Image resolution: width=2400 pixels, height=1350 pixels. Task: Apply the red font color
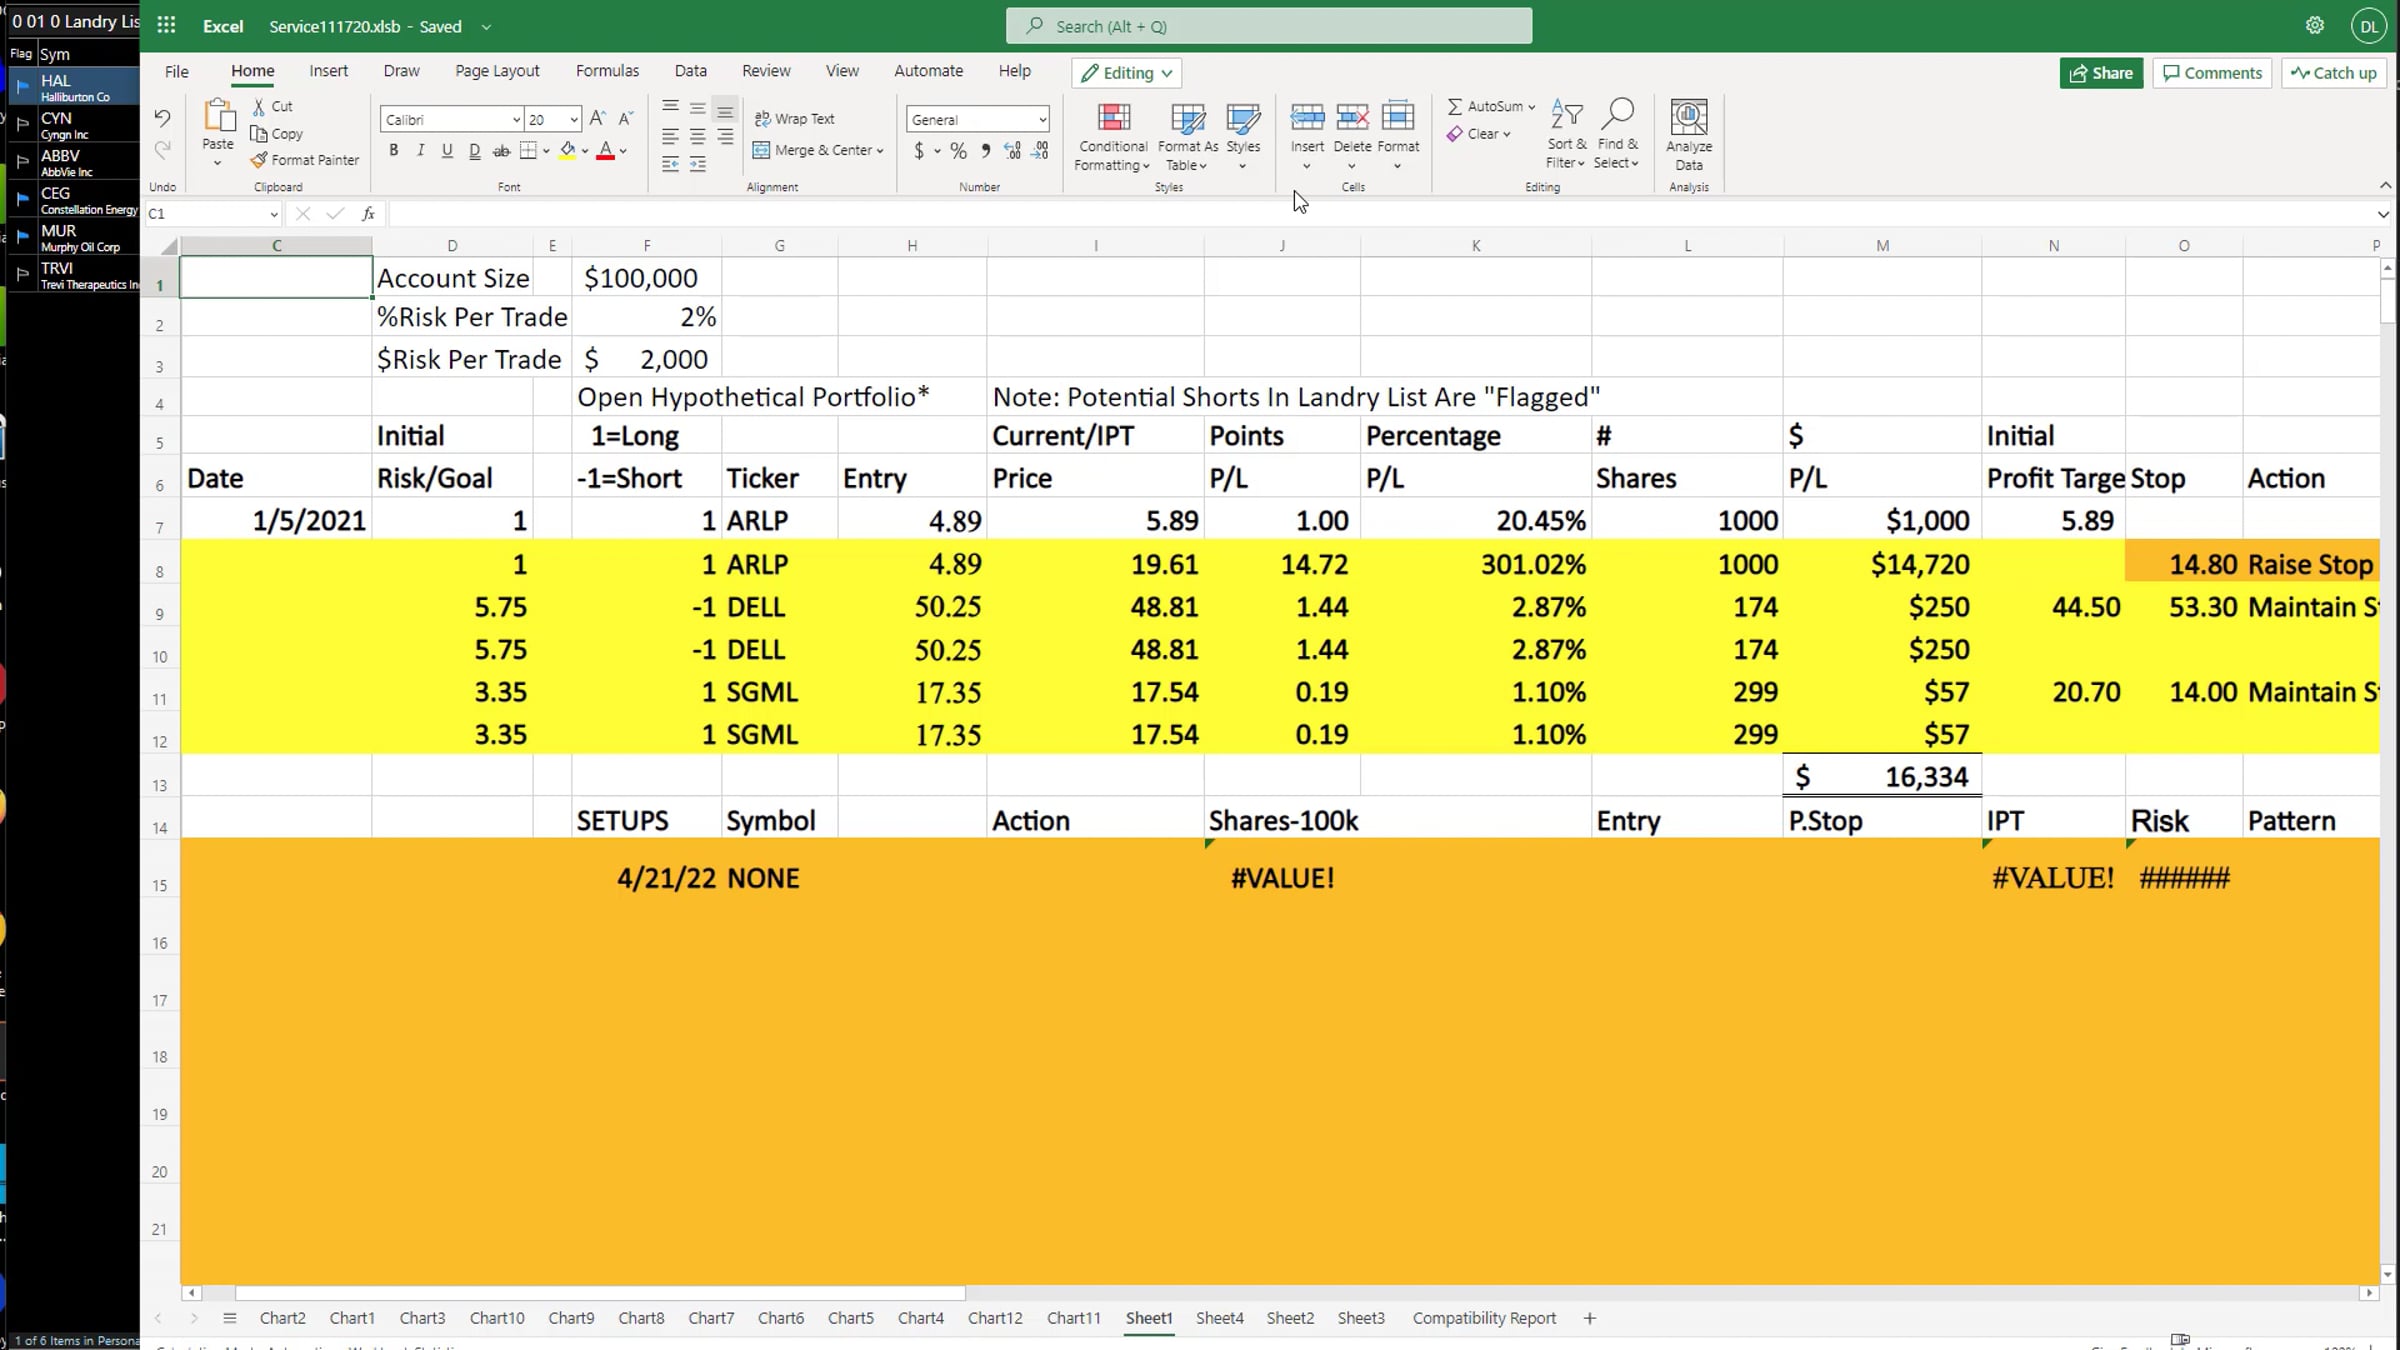[605, 151]
